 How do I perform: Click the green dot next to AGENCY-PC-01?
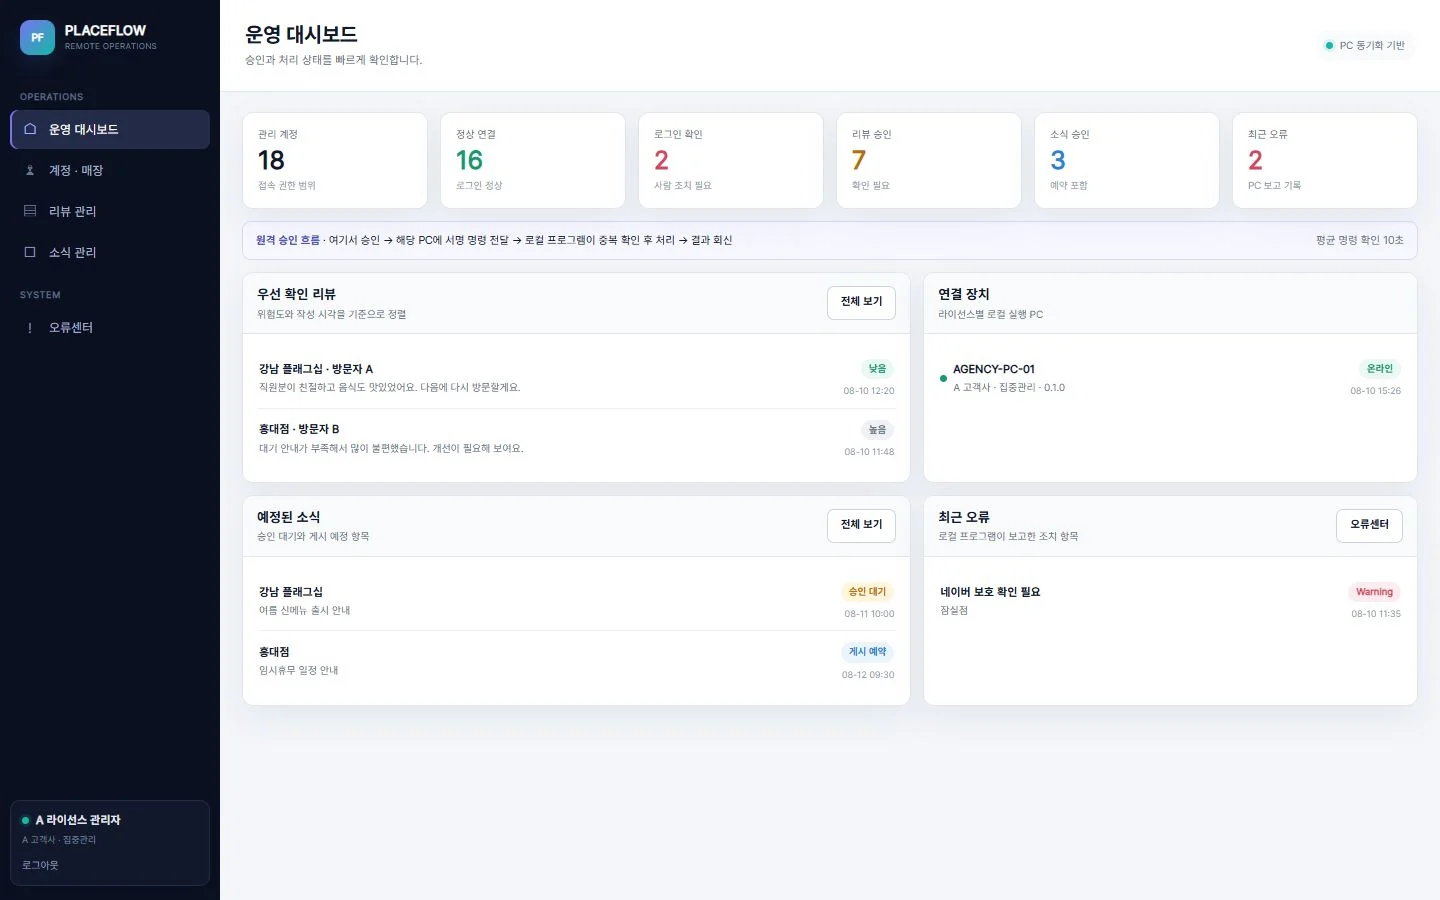(943, 378)
